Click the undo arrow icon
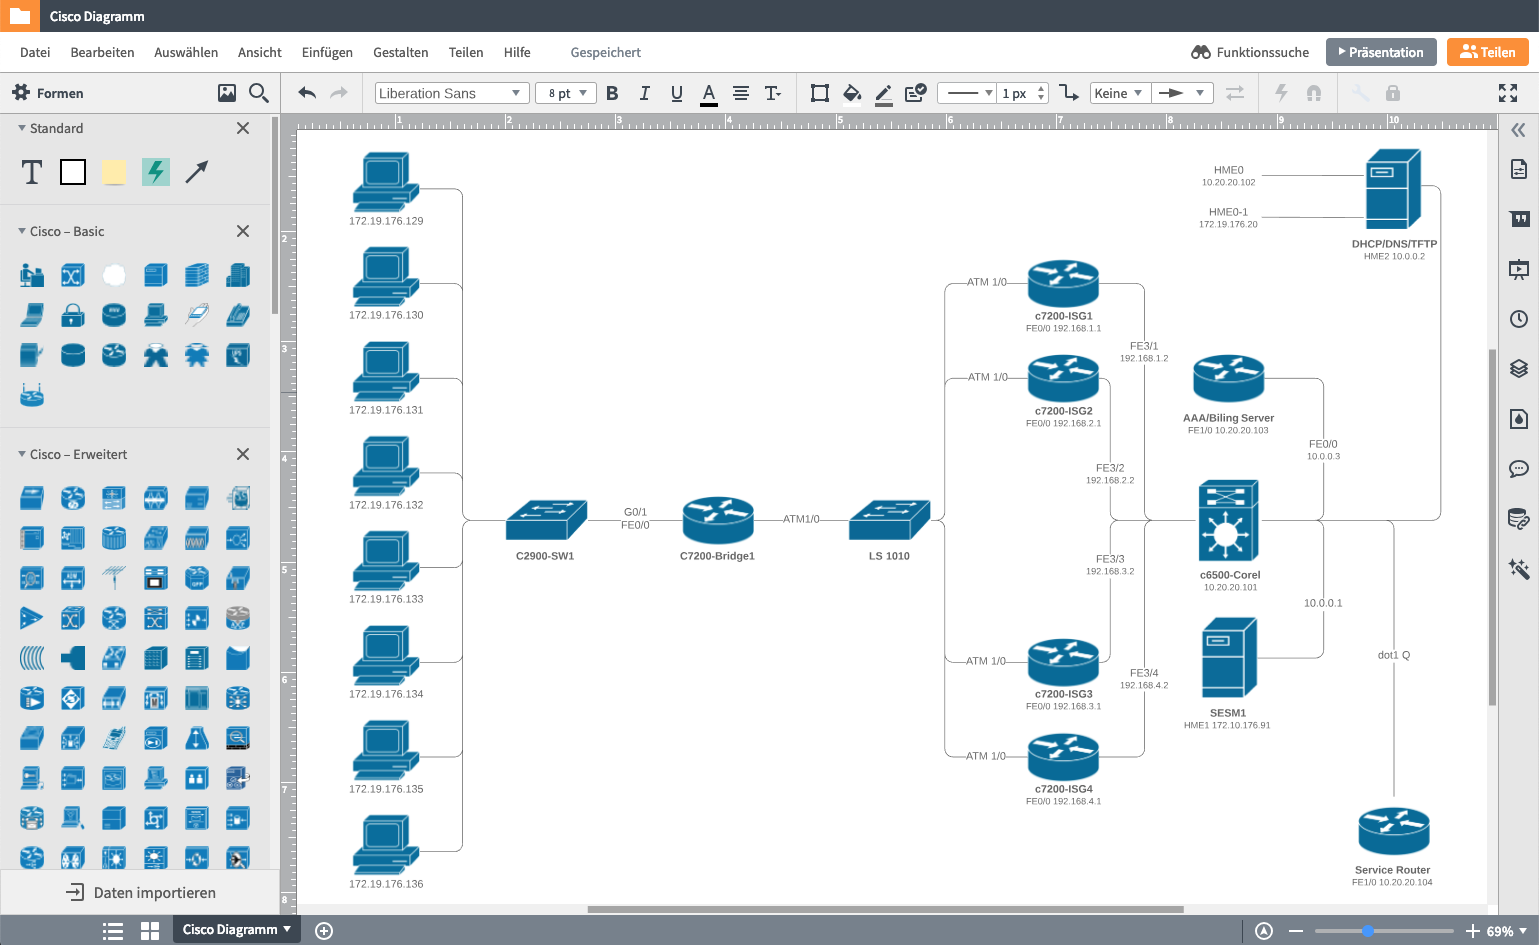1539x945 pixels. (x=307, y=93)
